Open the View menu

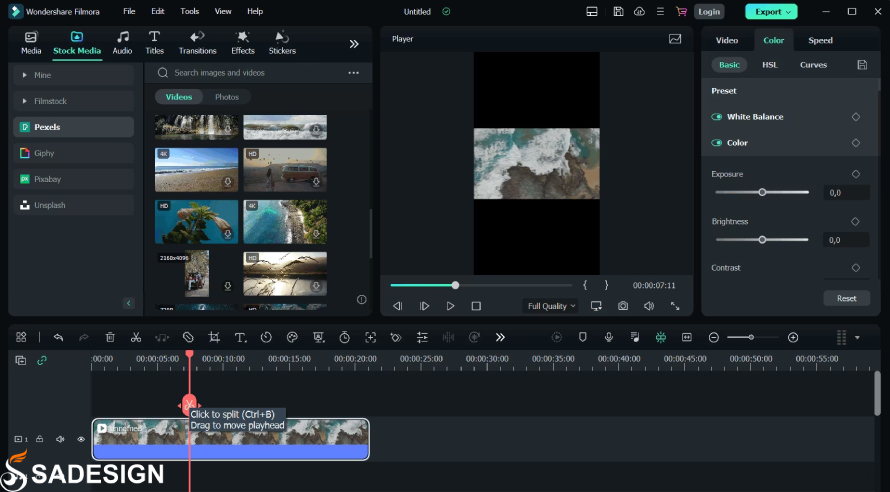223,11
